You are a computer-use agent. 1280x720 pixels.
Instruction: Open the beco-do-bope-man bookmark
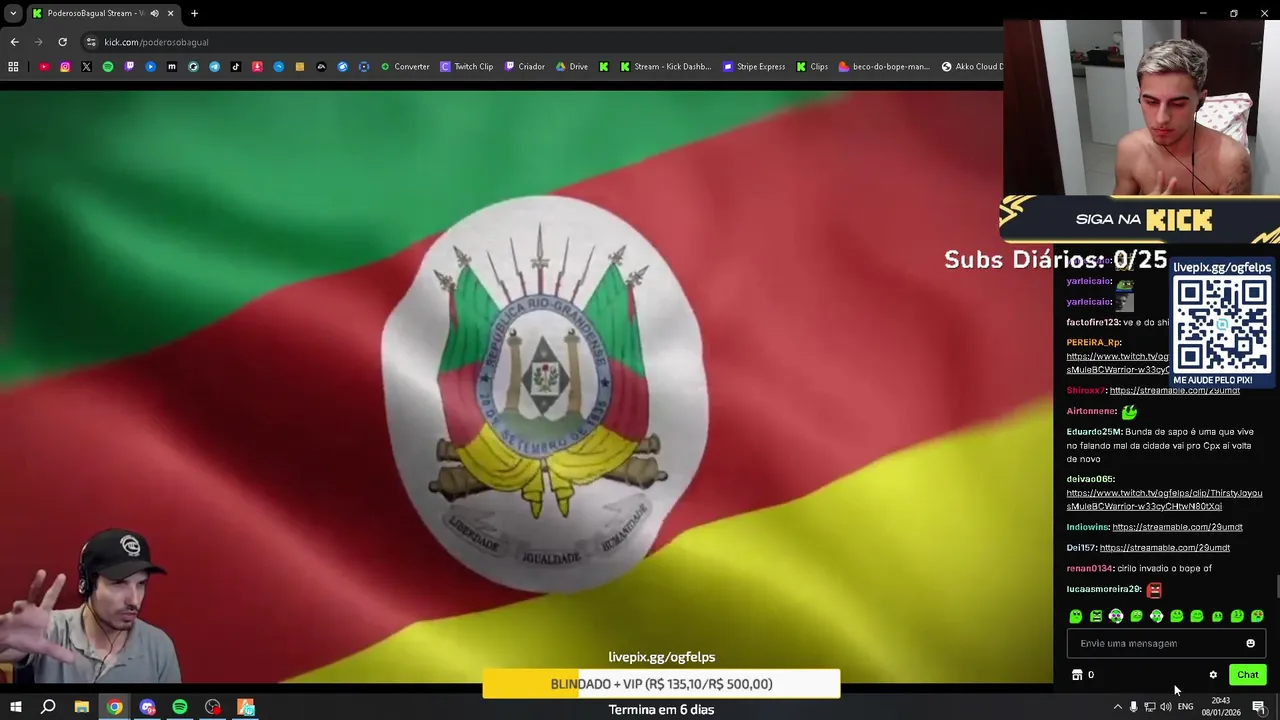point(884,67)
